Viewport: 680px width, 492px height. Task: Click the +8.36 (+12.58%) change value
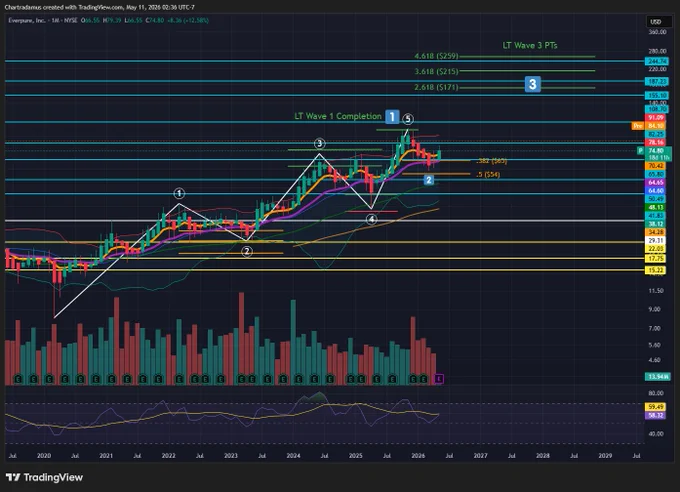coord(188,20)
